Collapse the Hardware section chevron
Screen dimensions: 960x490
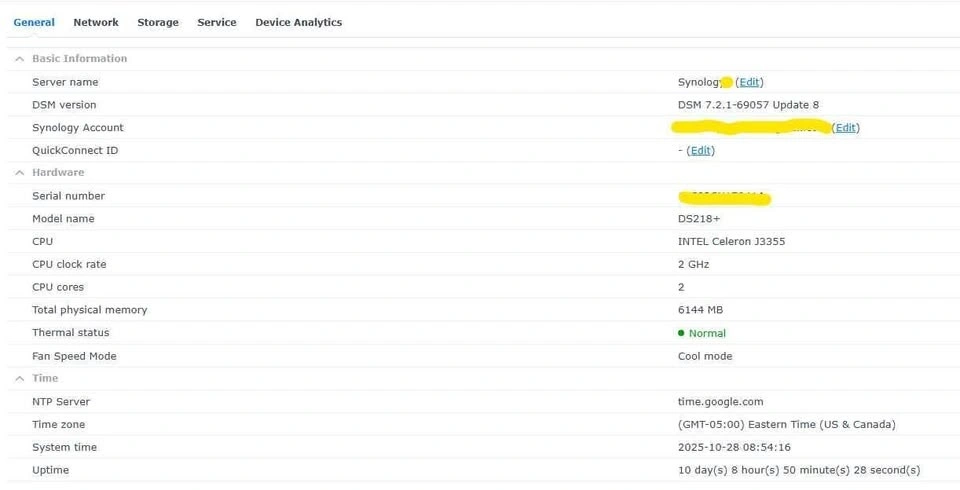pyautogui.click(x=19, y=173)
